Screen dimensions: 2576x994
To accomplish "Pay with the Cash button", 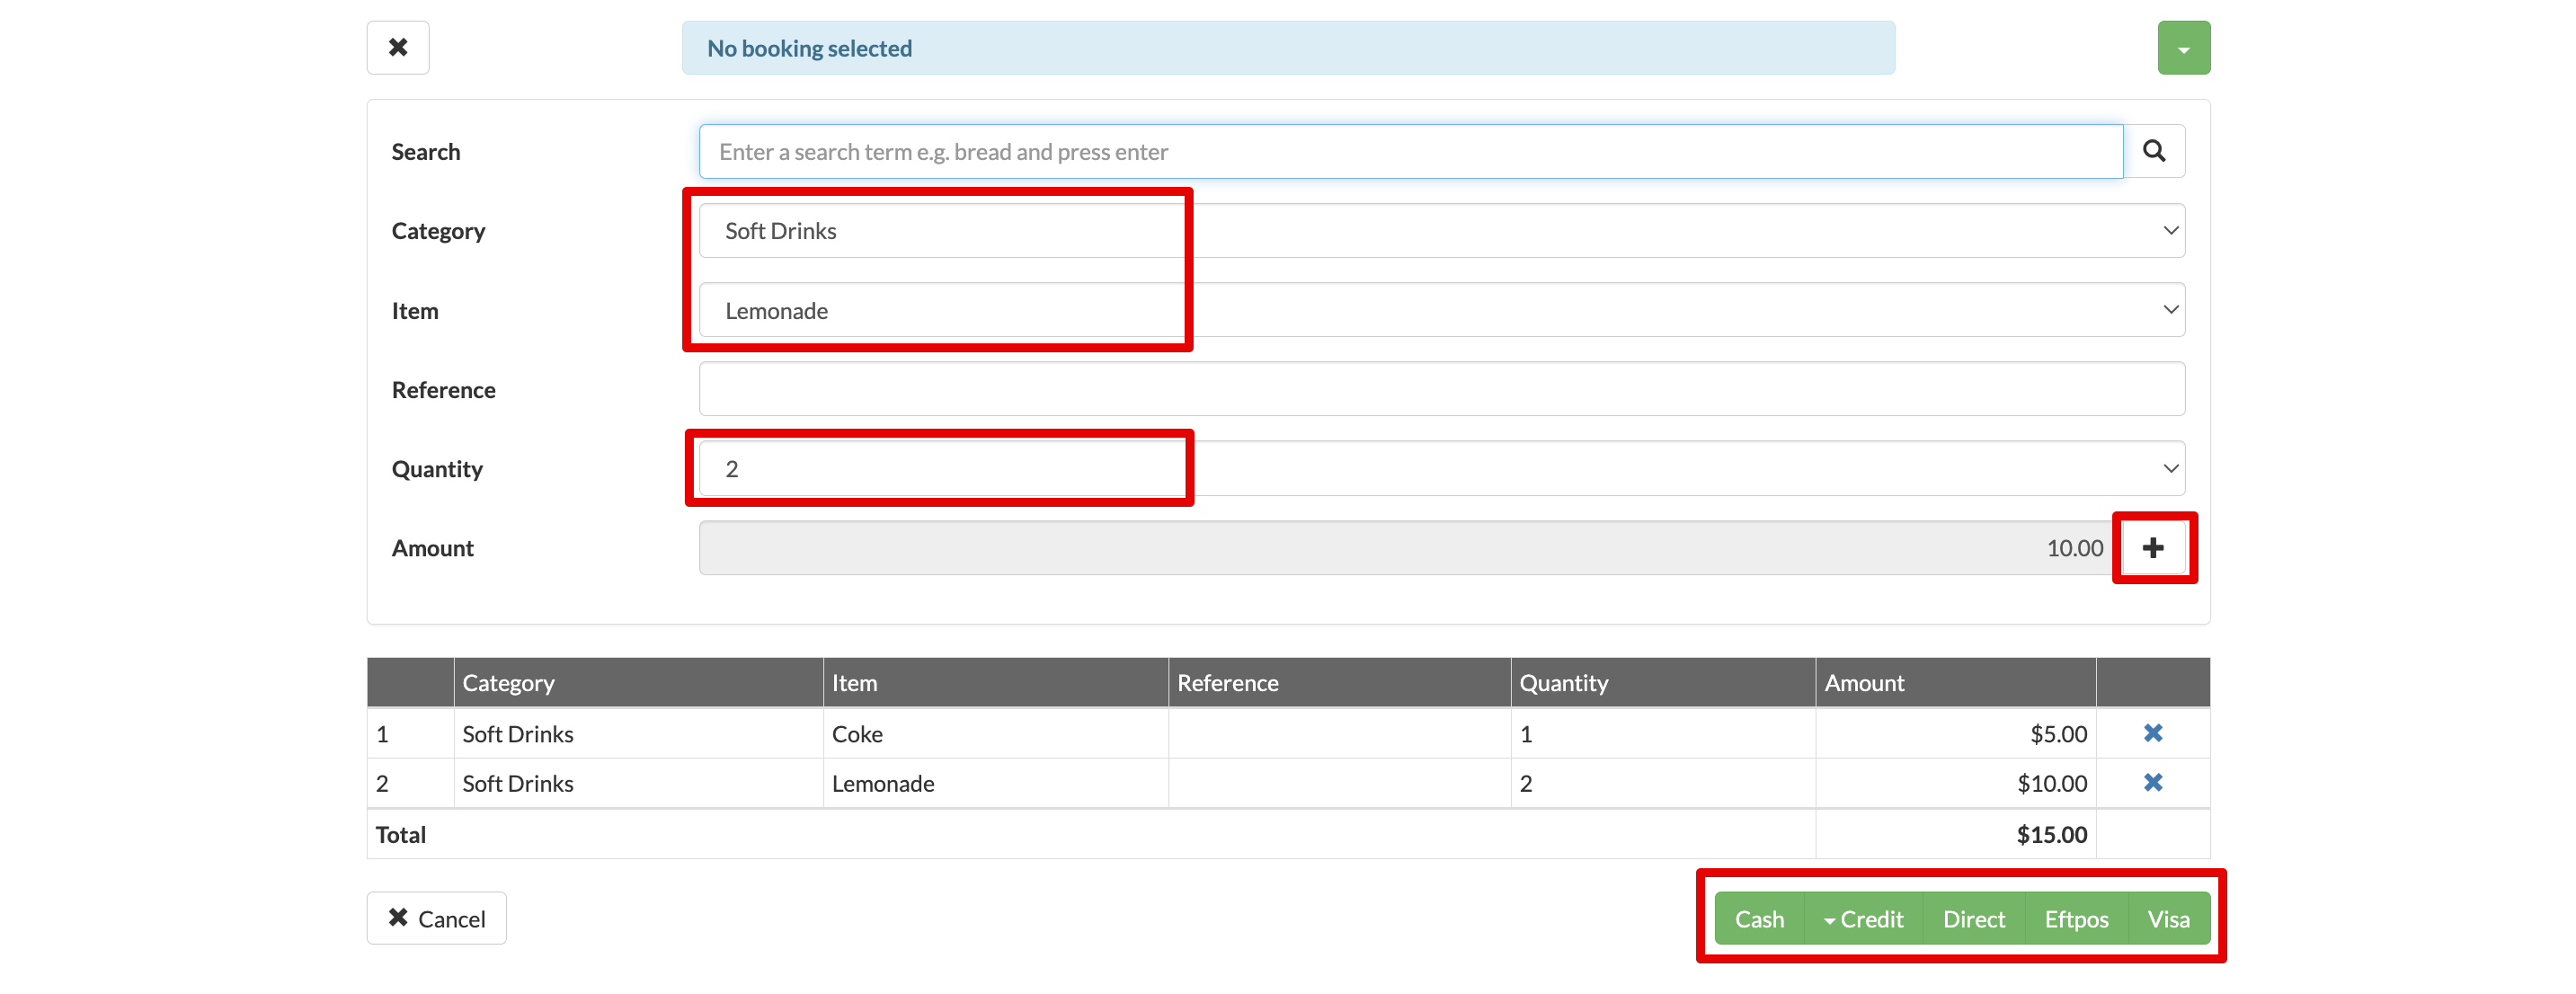I will pyautogui.click(x=1758, y=919).
